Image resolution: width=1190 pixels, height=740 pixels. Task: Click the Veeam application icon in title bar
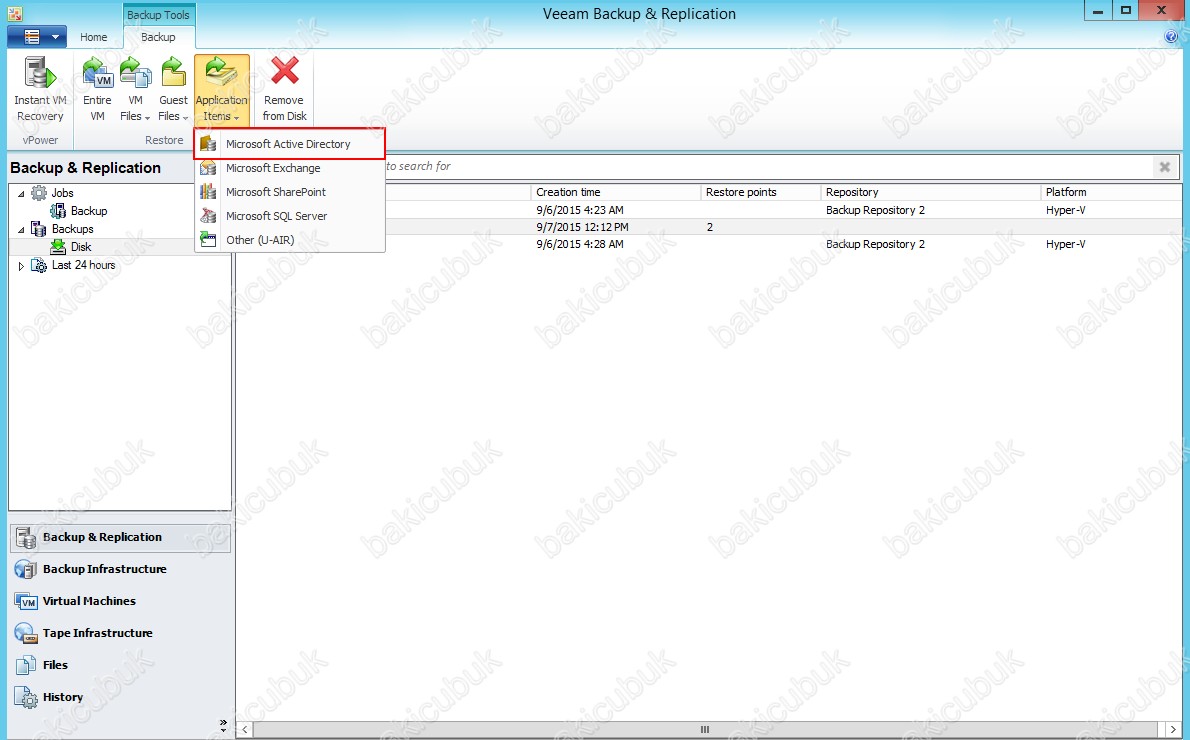point(14,13)
